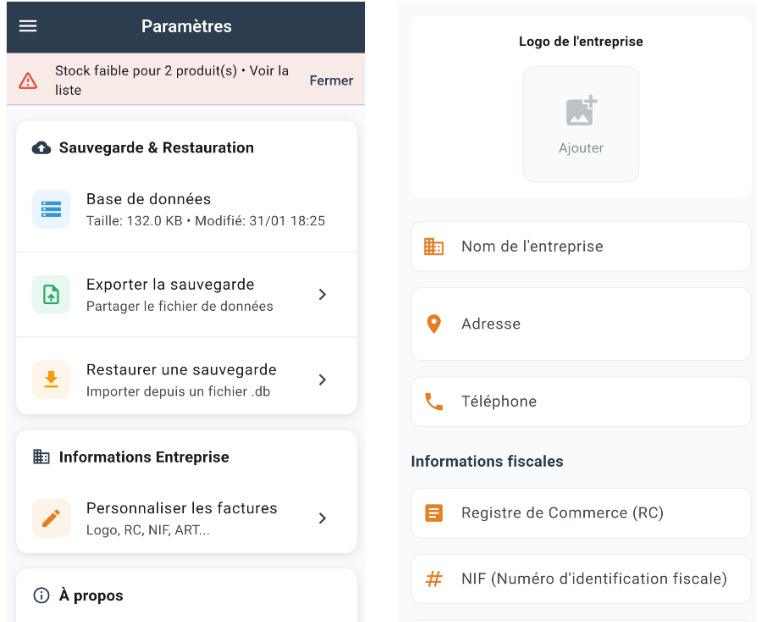Click the orange pencil edit icon
Viewport: 758px width, 622px height.
(x=51, y=518)
